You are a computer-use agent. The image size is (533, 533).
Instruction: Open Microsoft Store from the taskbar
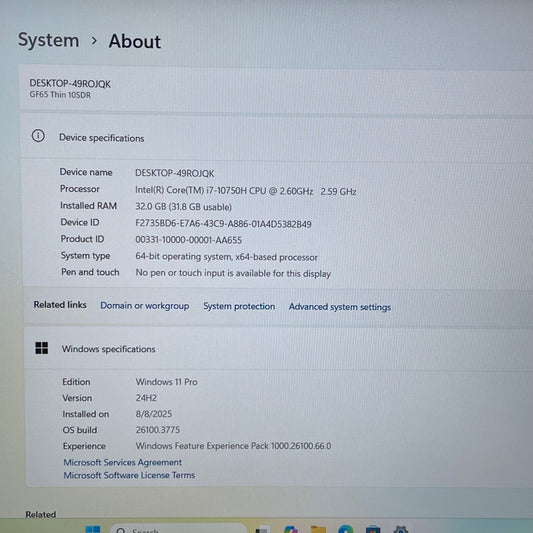[373, 530]
